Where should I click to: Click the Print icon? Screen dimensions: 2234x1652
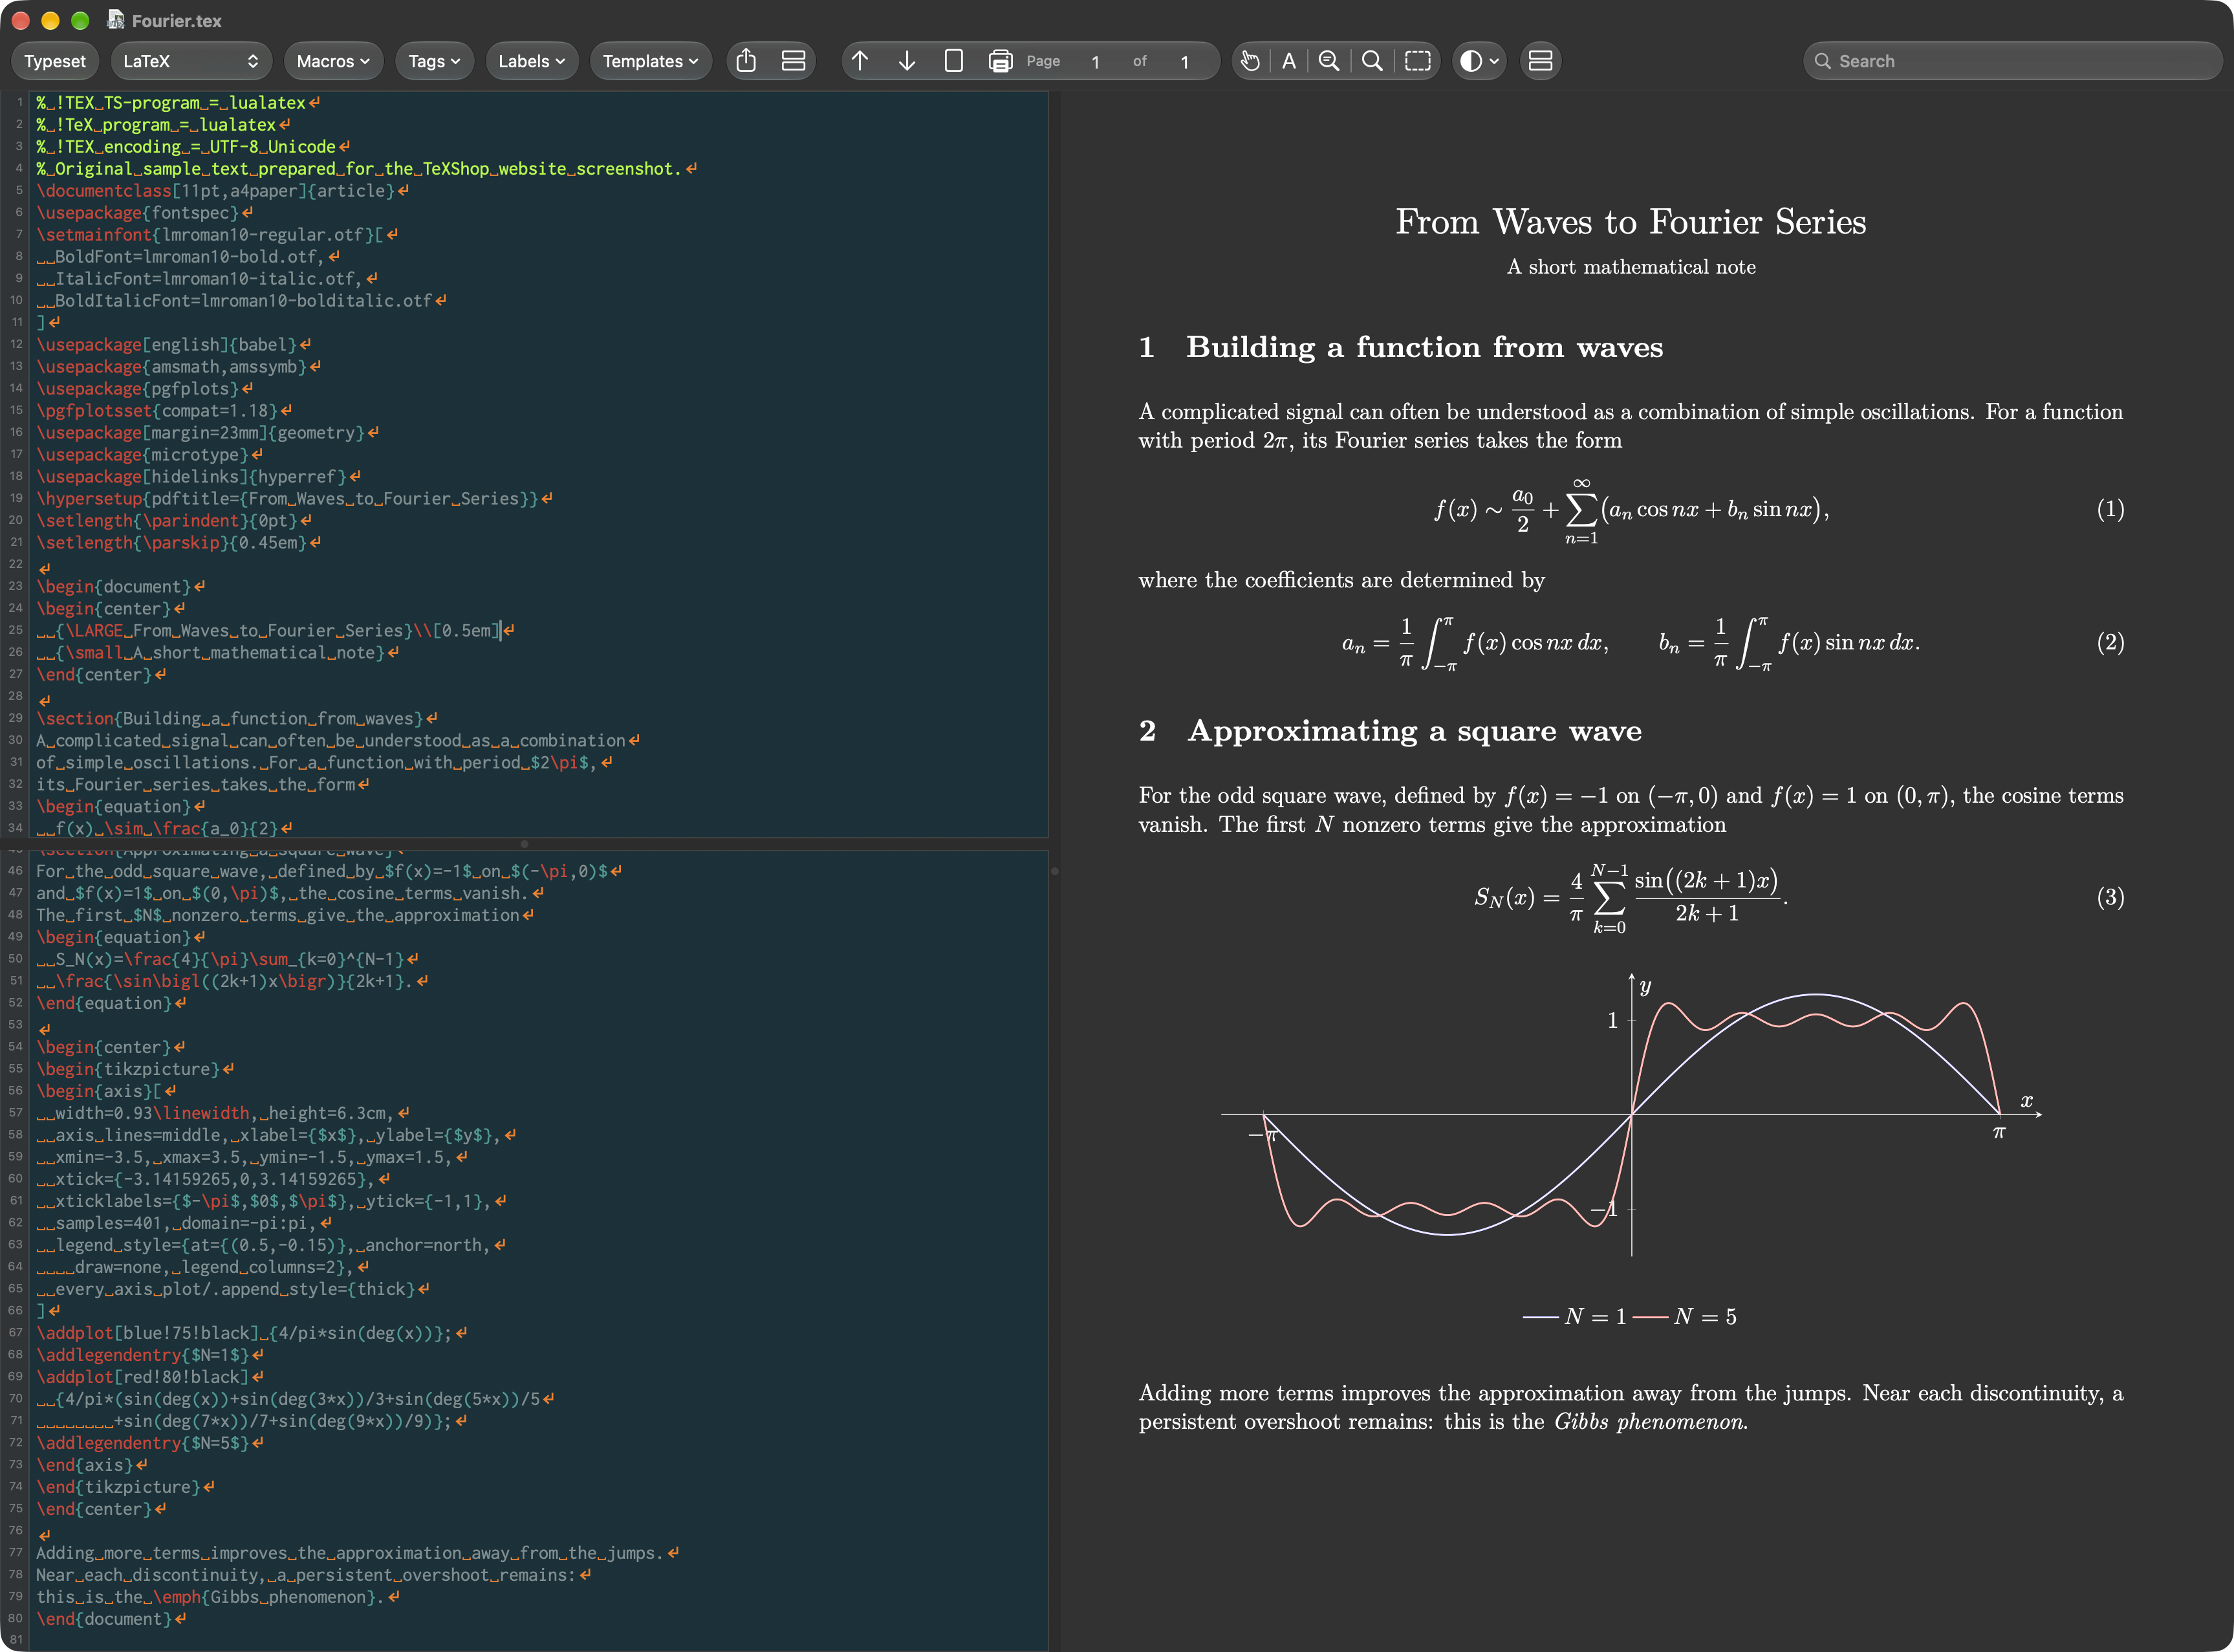(1000, 61)
